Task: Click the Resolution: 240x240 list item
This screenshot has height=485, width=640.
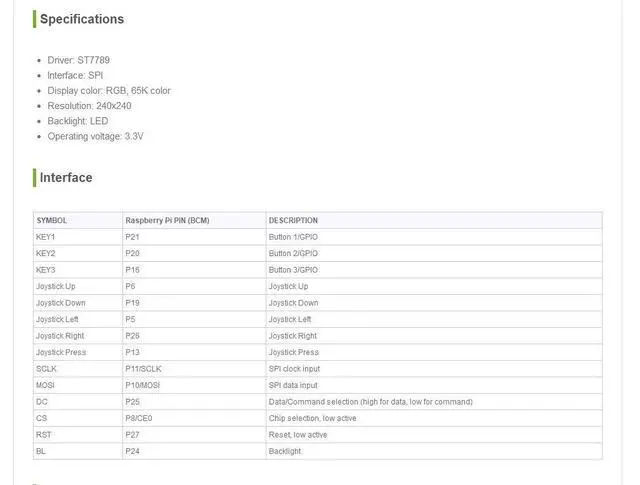Action: pyautogui.click(x=89, y=106)
